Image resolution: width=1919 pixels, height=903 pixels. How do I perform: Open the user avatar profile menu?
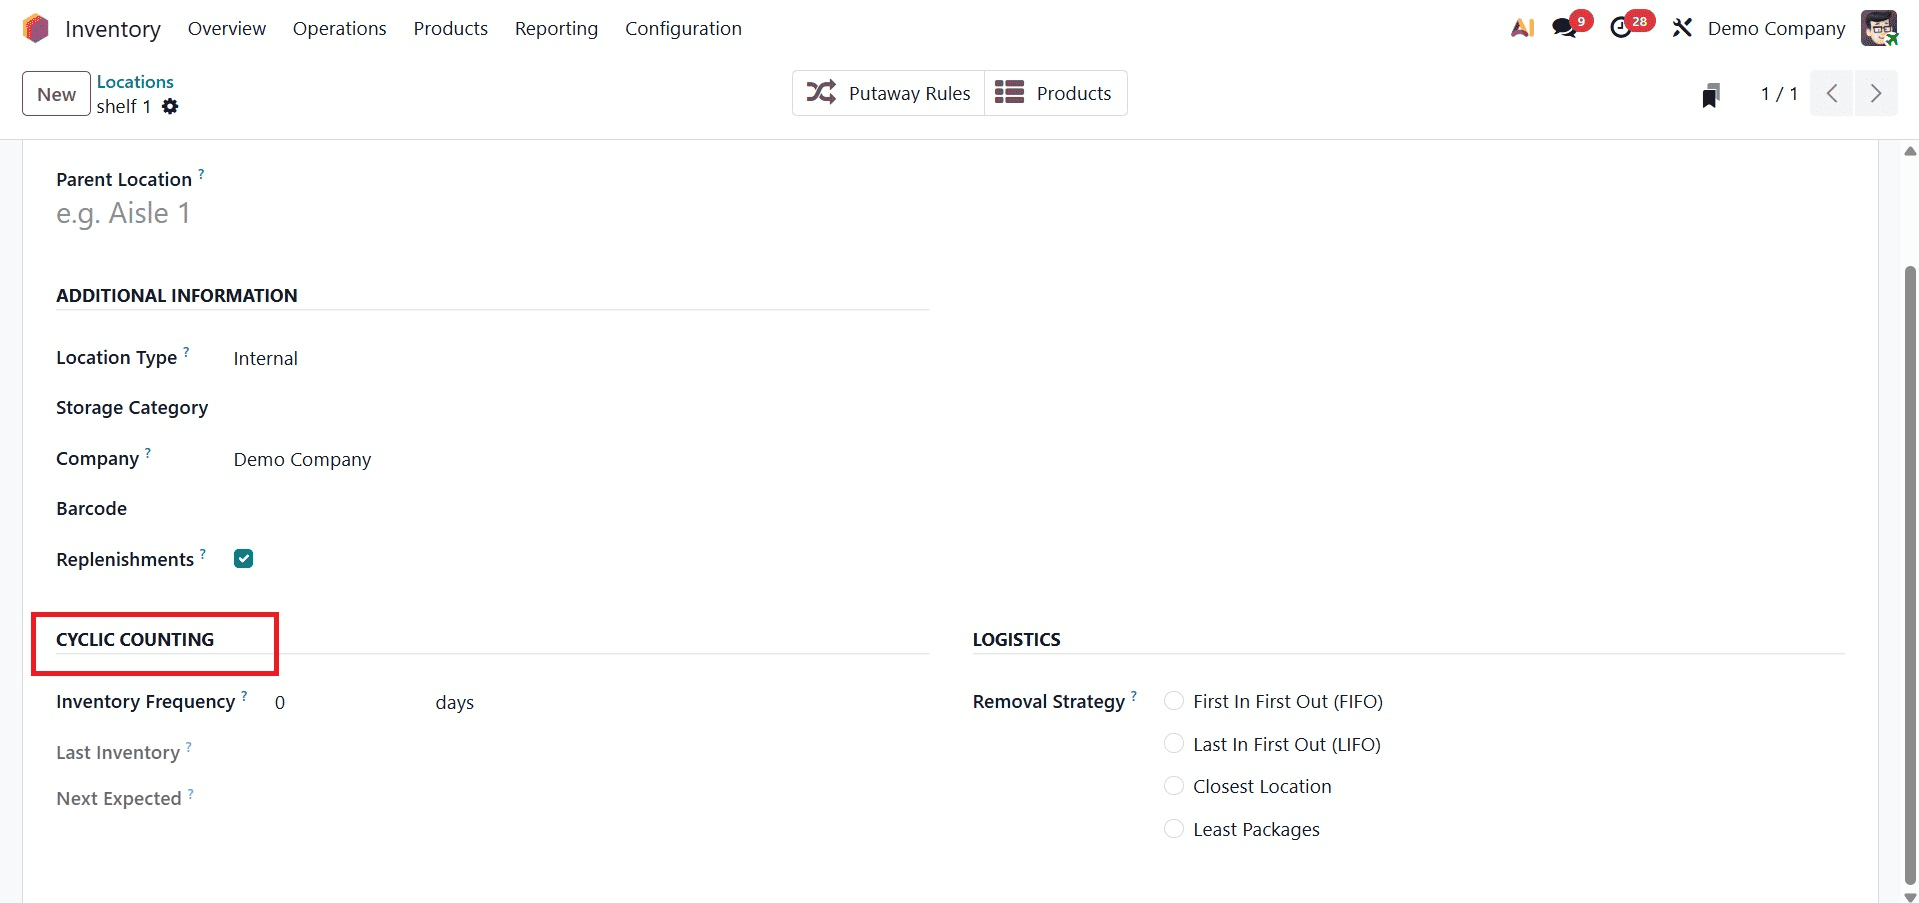1881,27
